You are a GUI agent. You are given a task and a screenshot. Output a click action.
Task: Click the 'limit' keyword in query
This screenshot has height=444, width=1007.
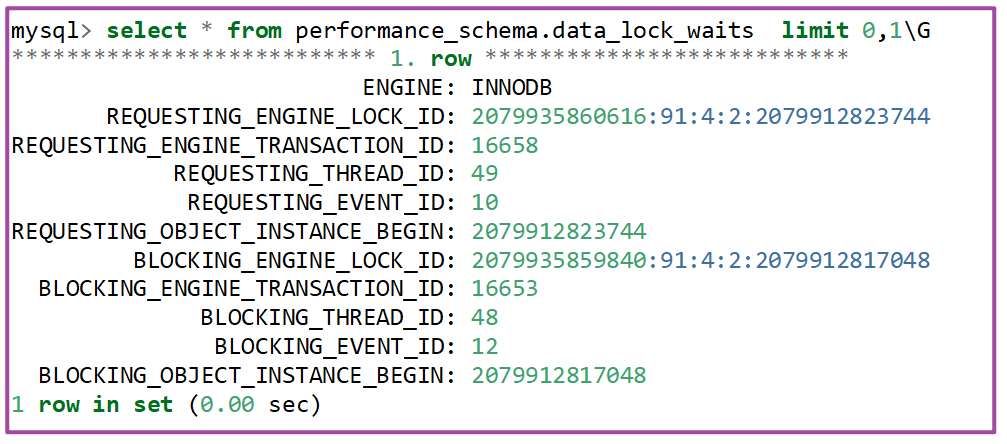(815, 30)
